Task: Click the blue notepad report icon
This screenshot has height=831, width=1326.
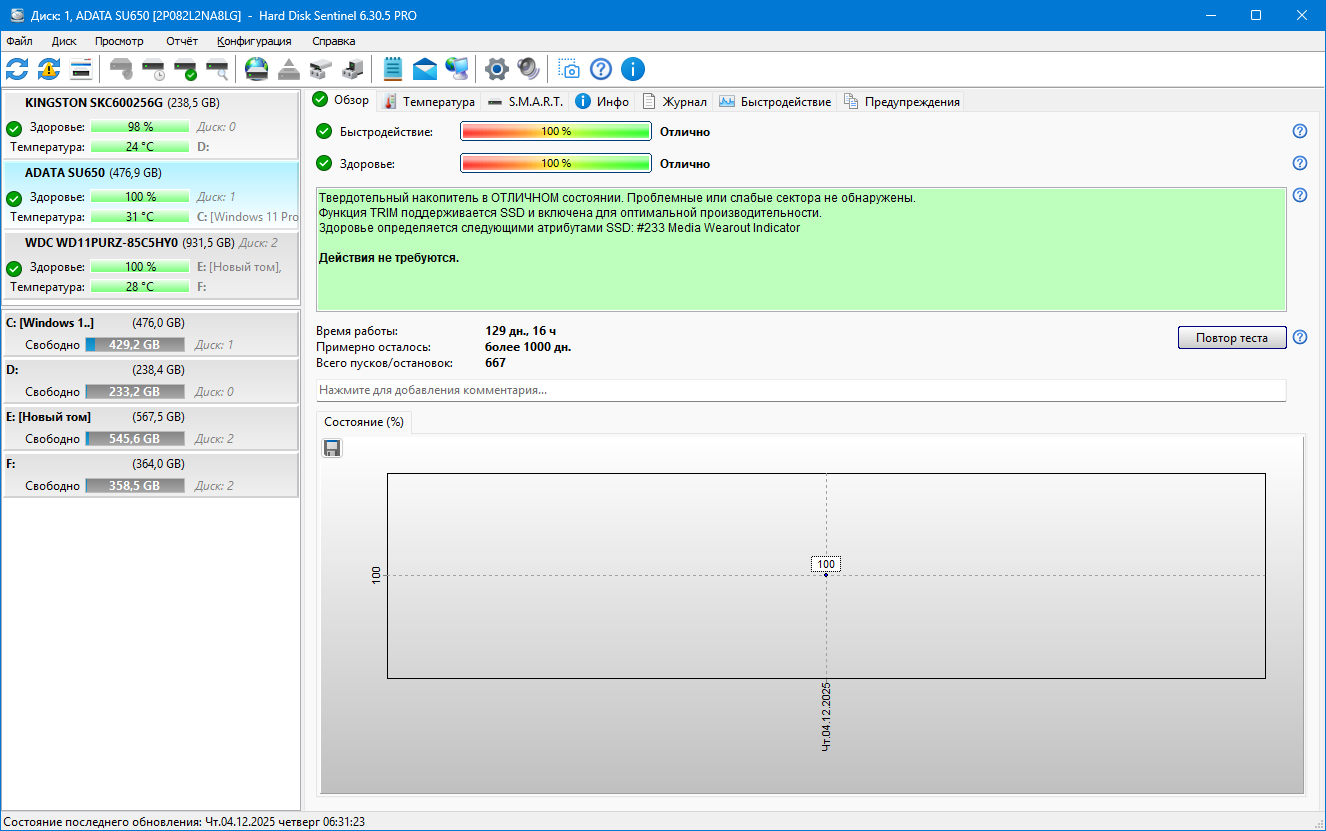Action: (x=393, y=69)
